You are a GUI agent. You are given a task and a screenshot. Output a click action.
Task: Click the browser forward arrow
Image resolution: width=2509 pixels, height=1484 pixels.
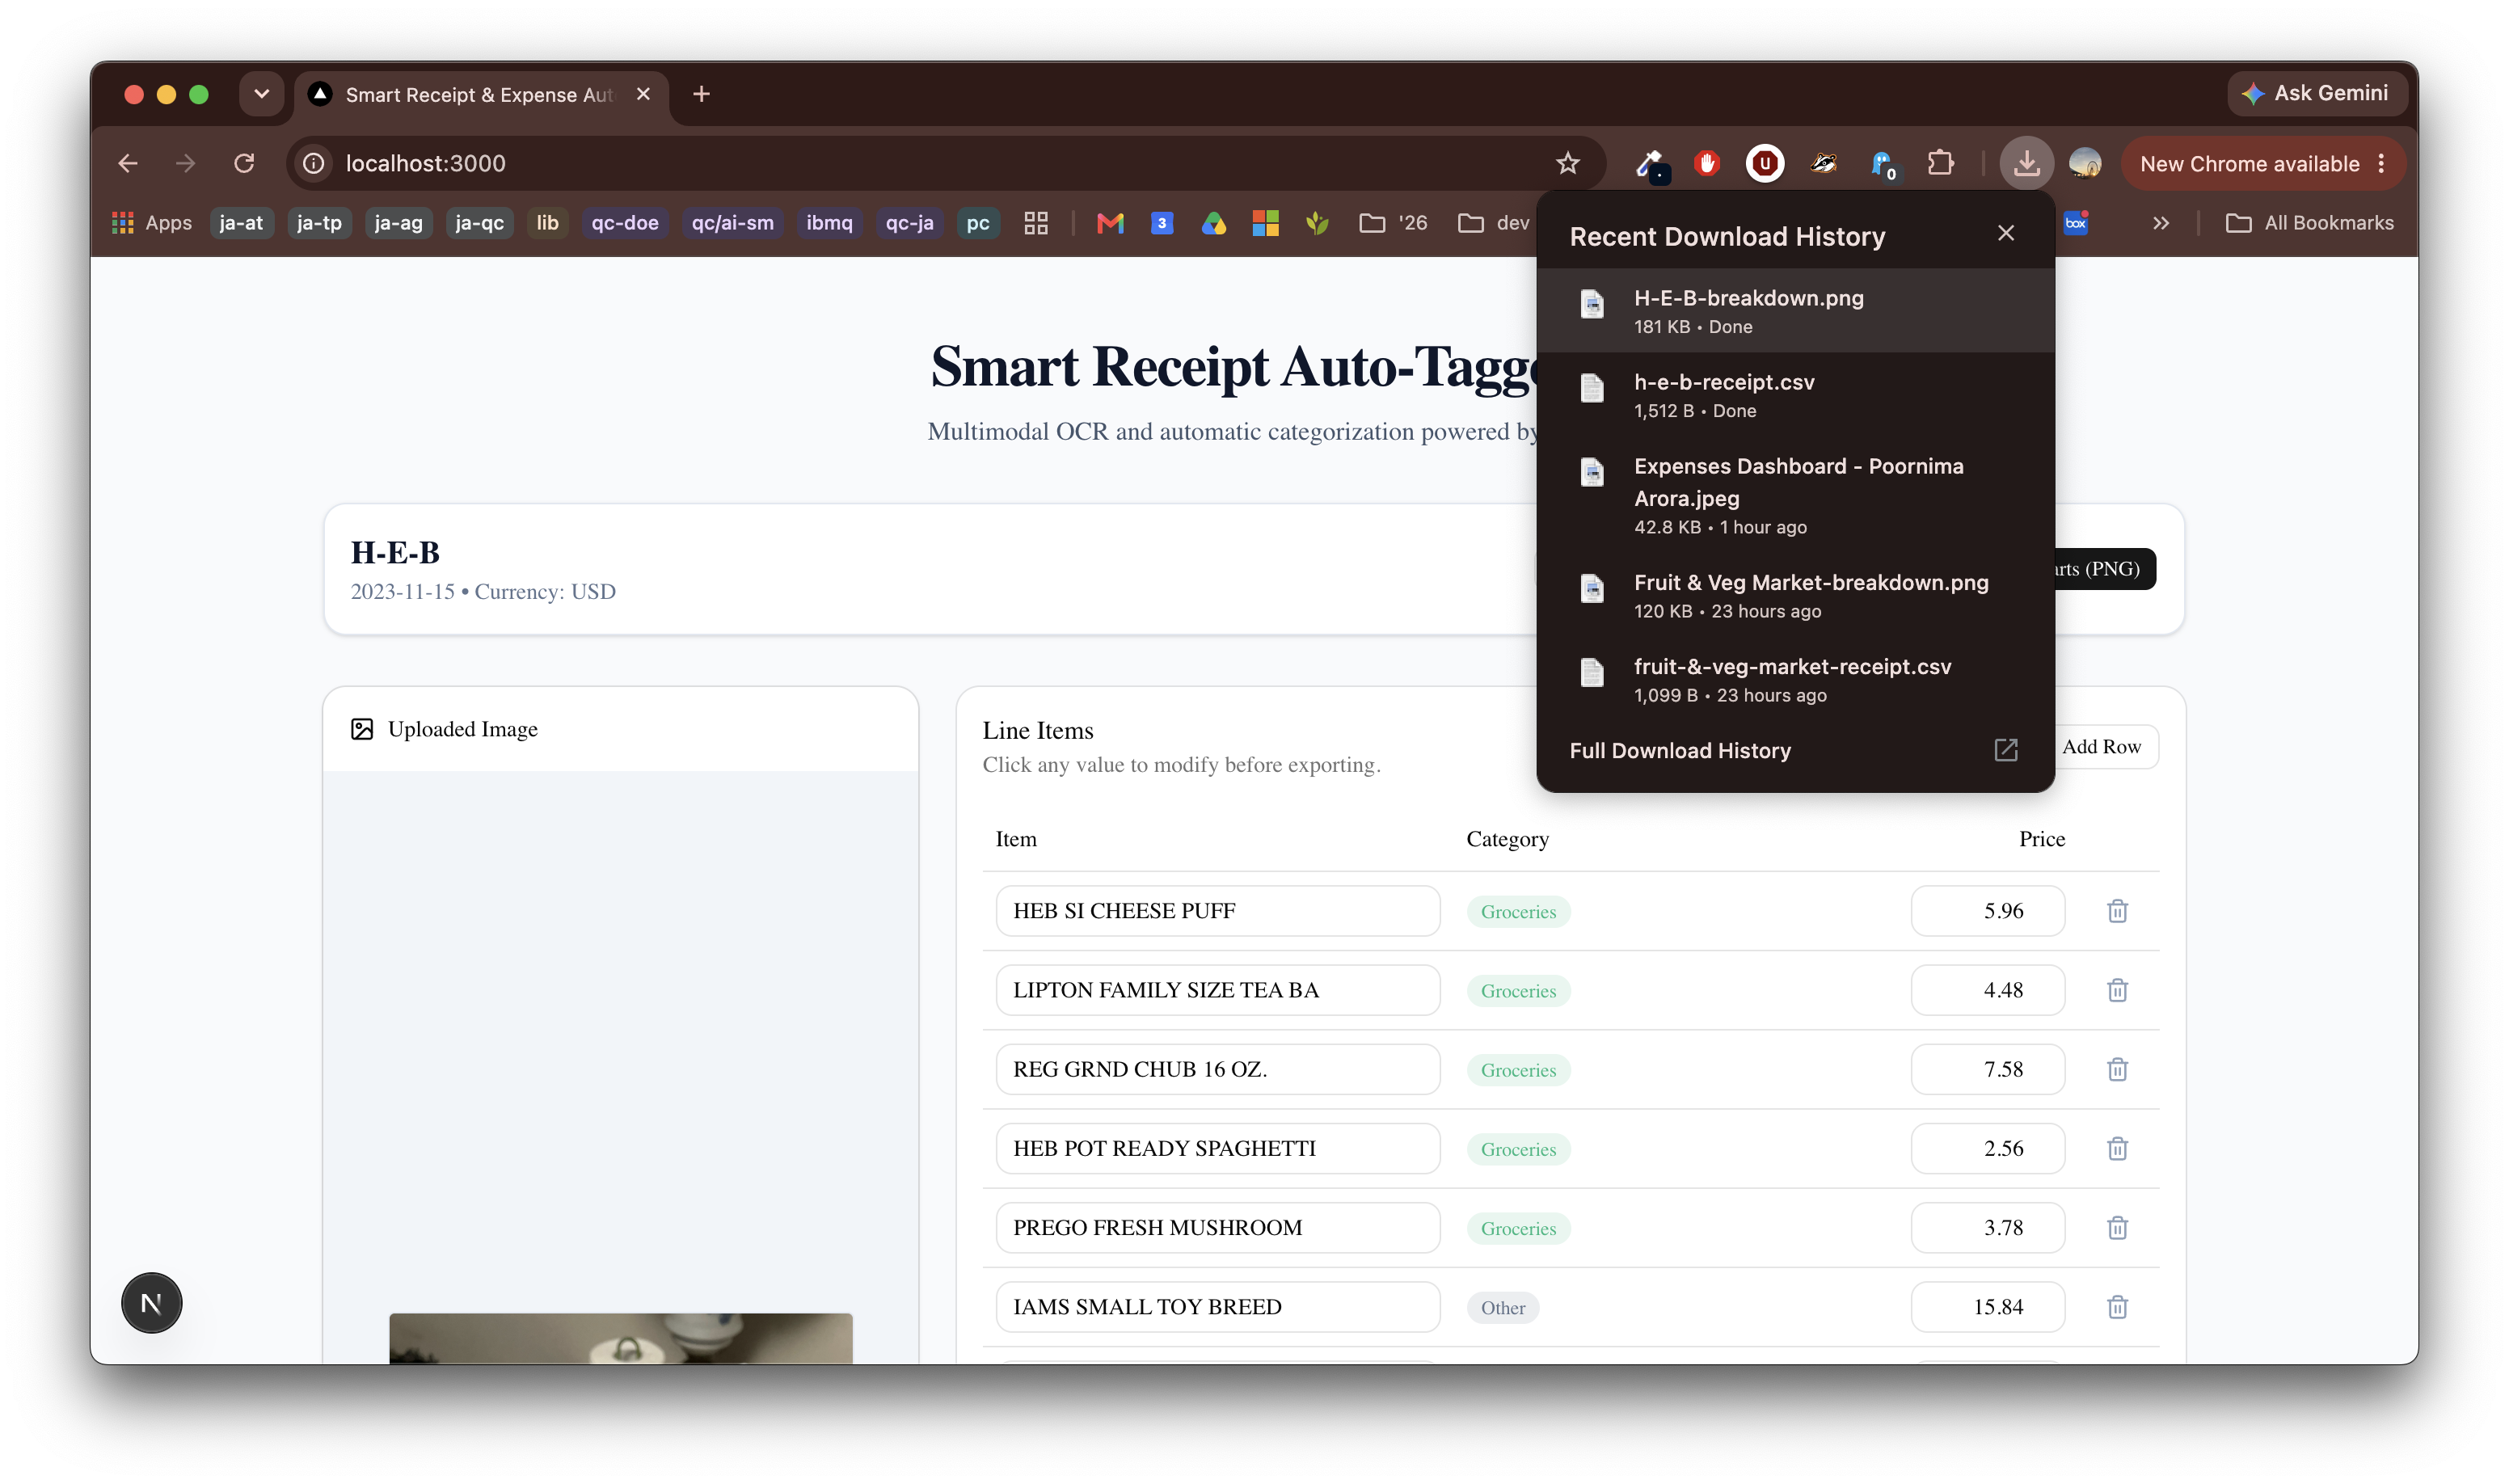185,163
